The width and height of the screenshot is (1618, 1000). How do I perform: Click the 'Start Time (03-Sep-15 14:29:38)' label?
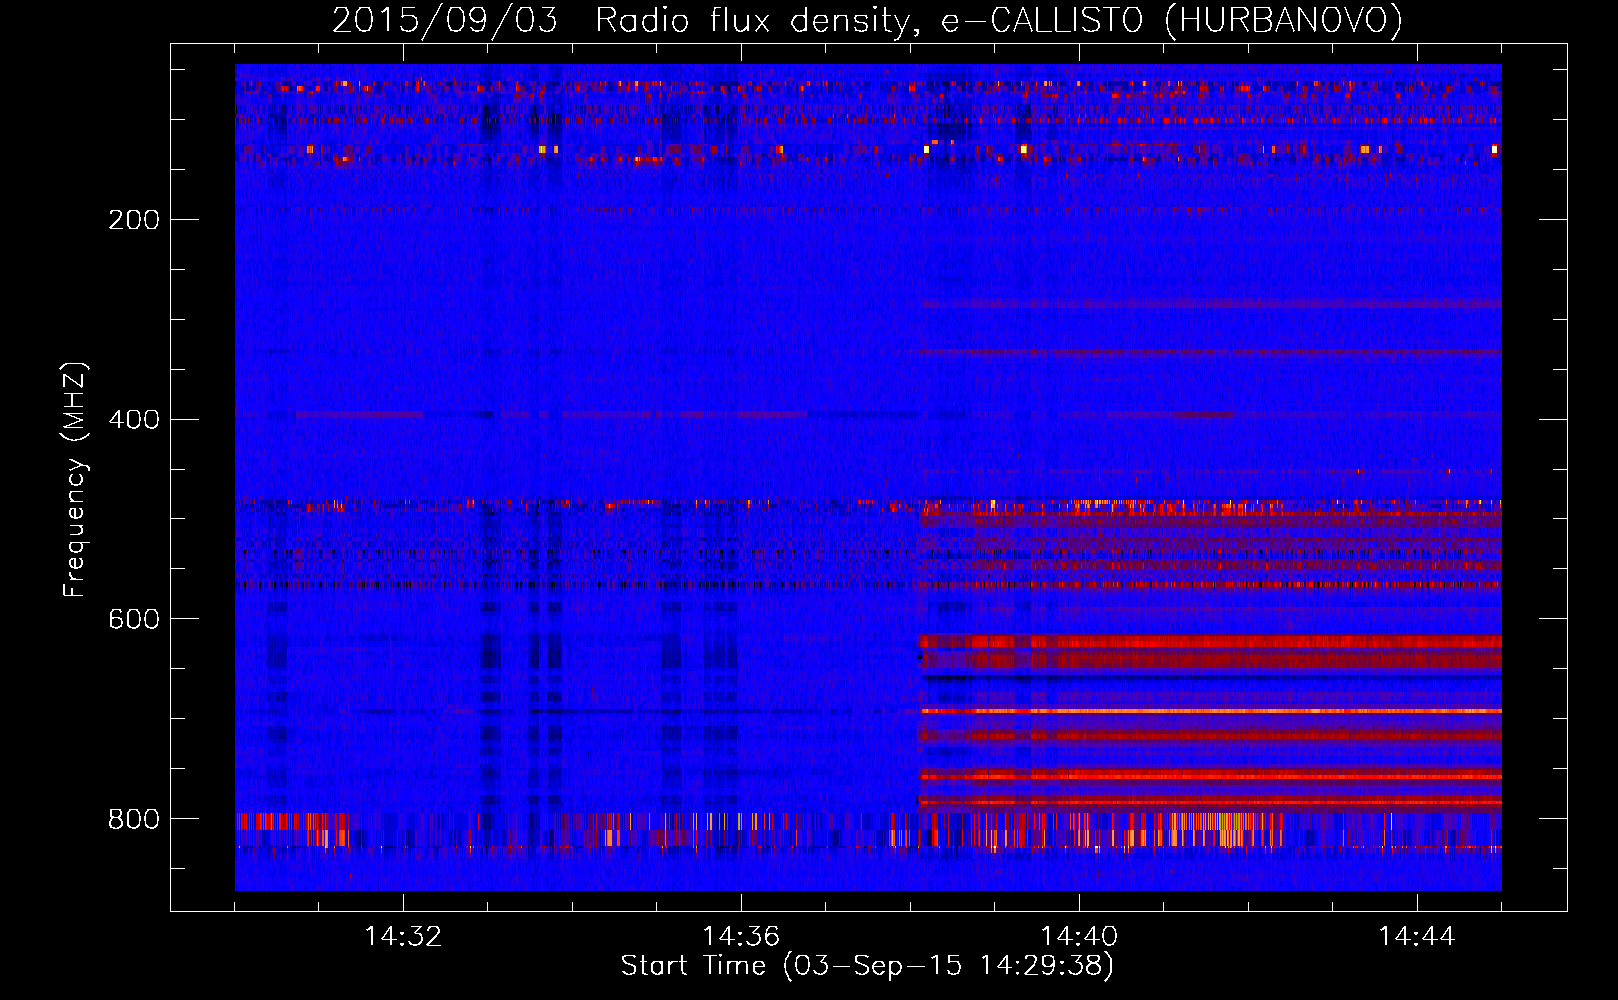(867, 966)
